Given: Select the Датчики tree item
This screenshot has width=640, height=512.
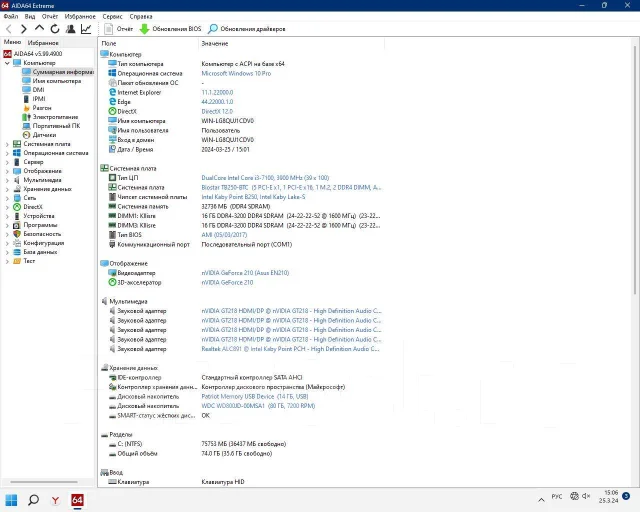Looking at the screenshot, I should click(39, 135).
